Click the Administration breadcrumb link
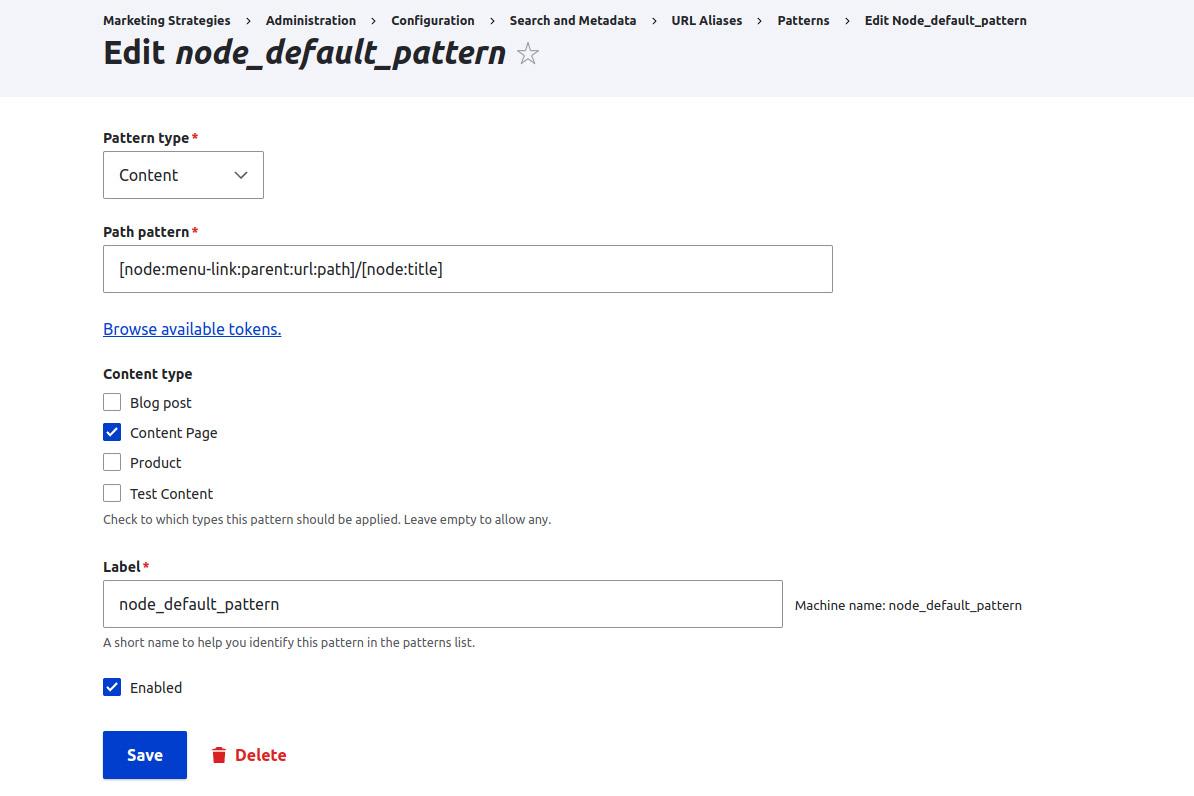 [311, 20]
